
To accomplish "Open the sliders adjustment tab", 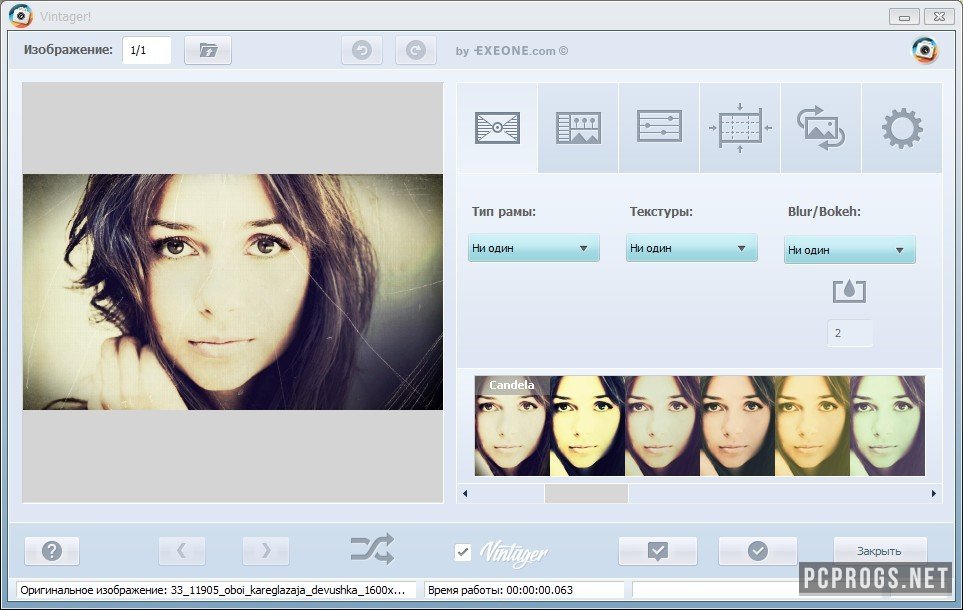I will pos(659,127).
